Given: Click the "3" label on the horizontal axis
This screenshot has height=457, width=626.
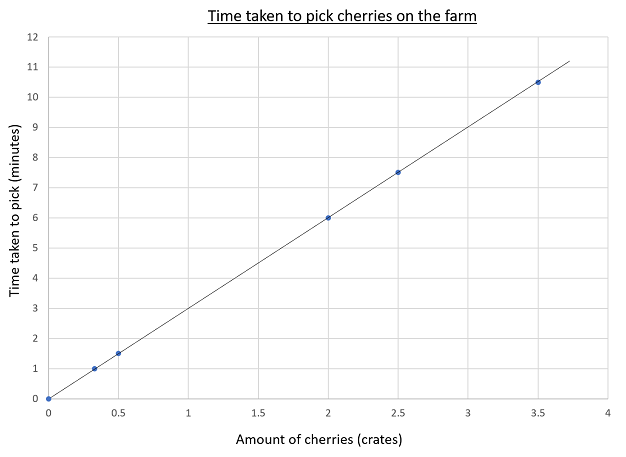Looking at the screenshot, I should click(468, 412).
